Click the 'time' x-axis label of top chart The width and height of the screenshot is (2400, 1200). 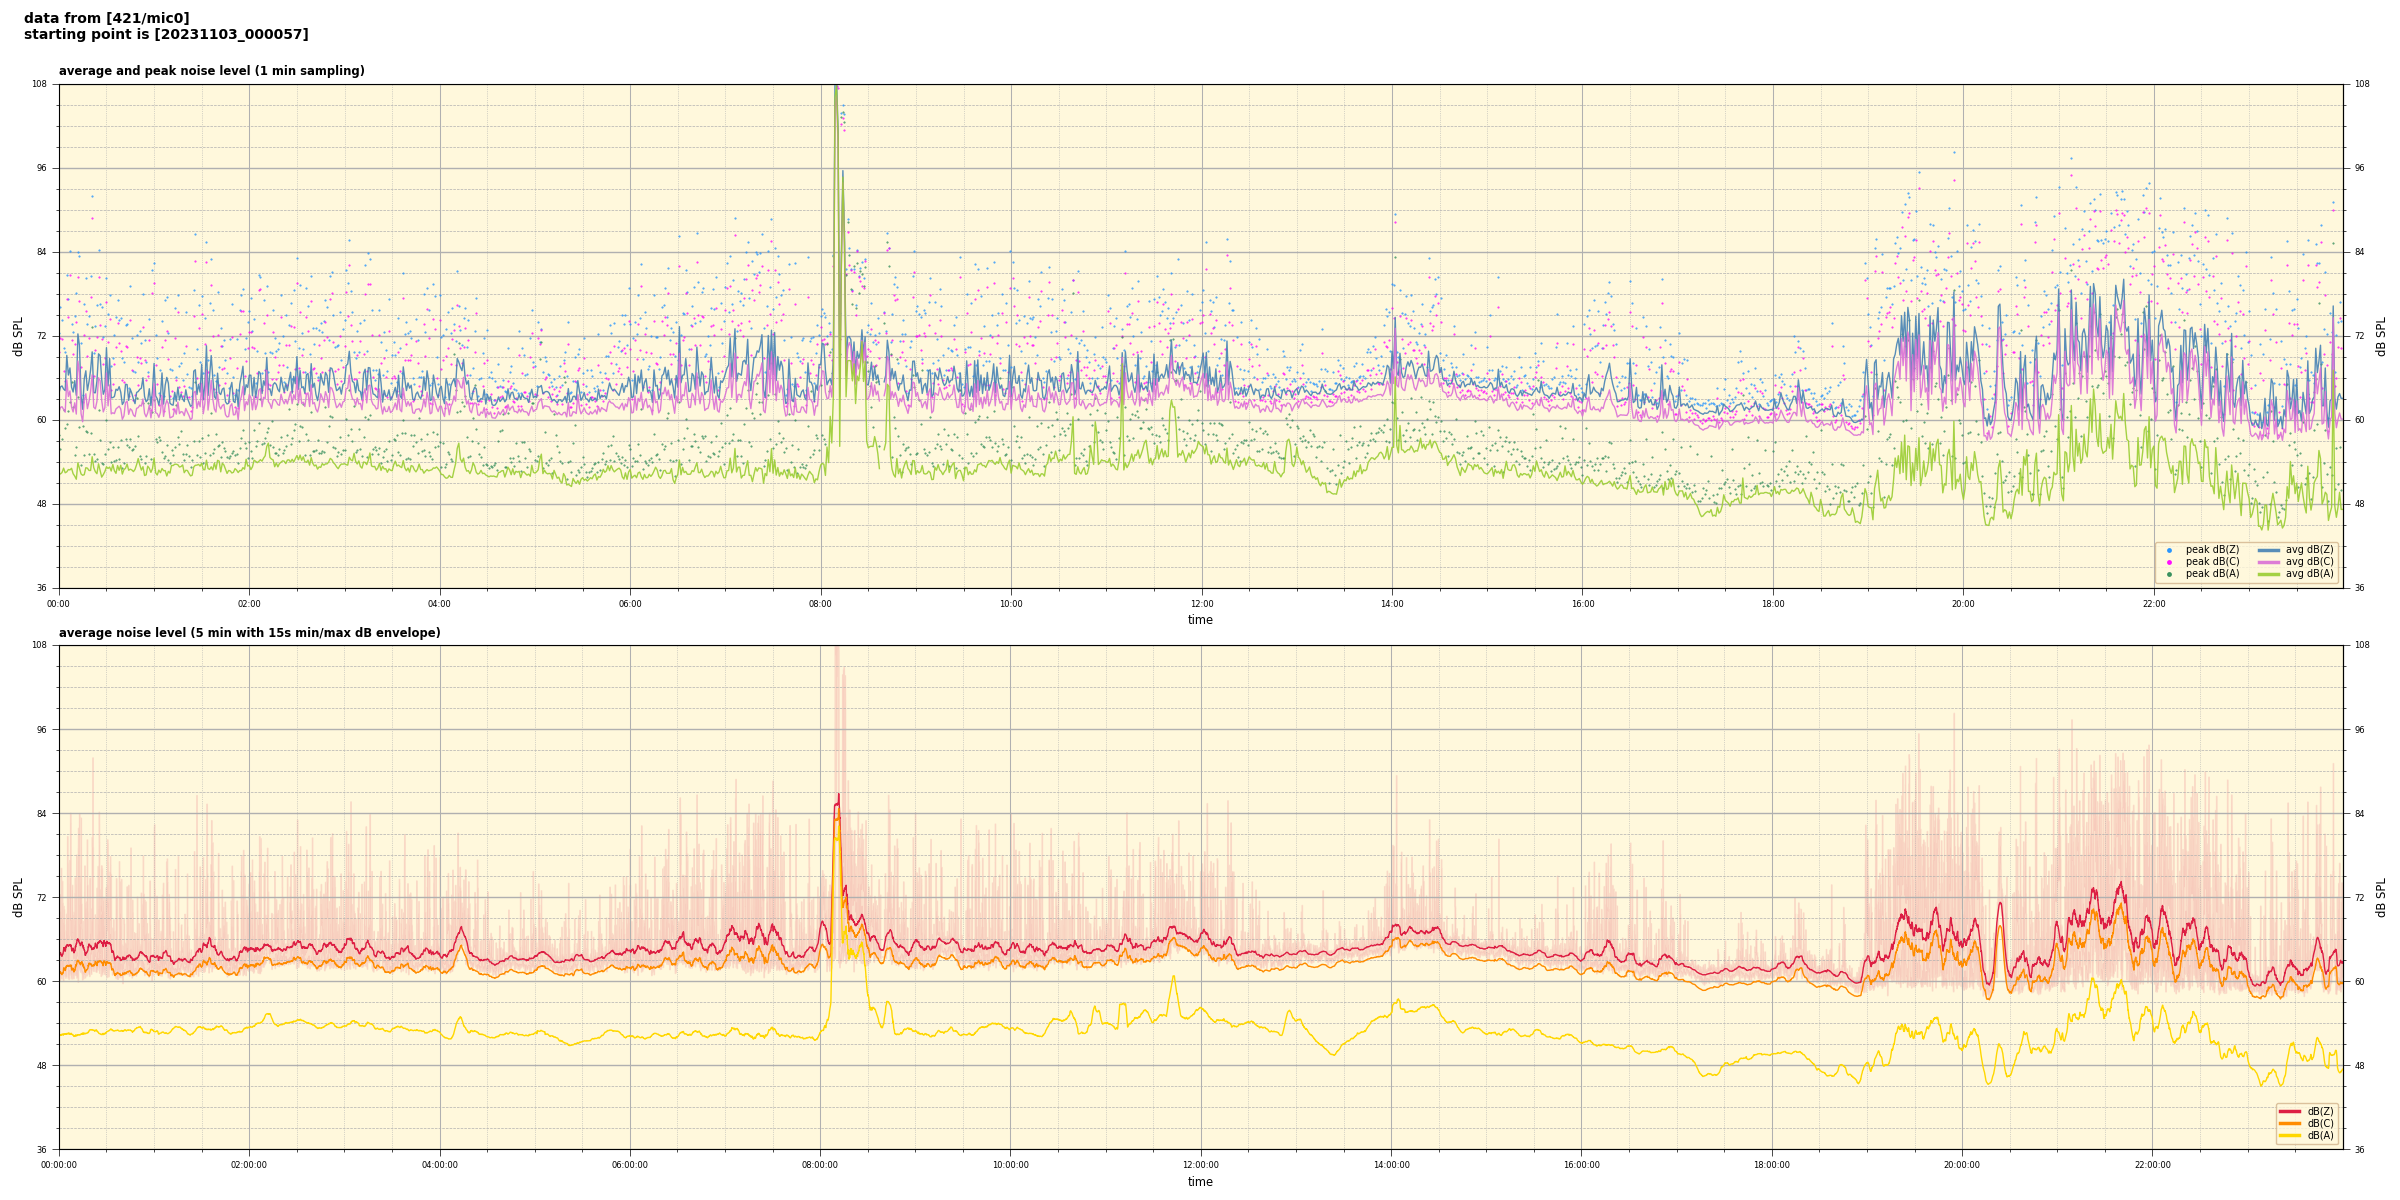click(1200, 620)
